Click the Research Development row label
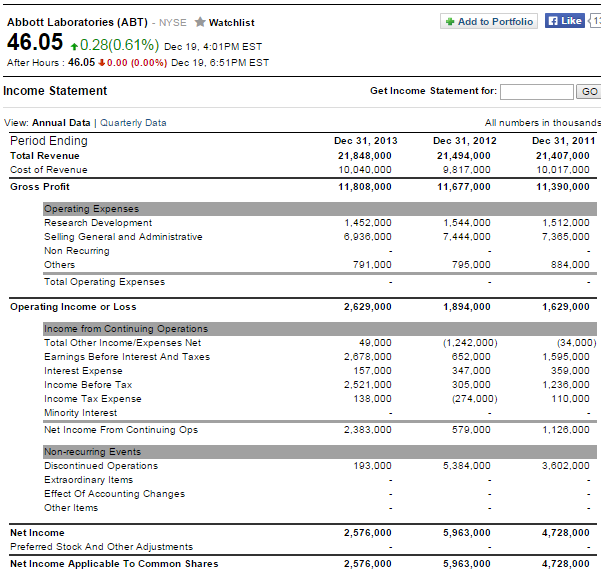601x576 pixels. click(98, 223)
